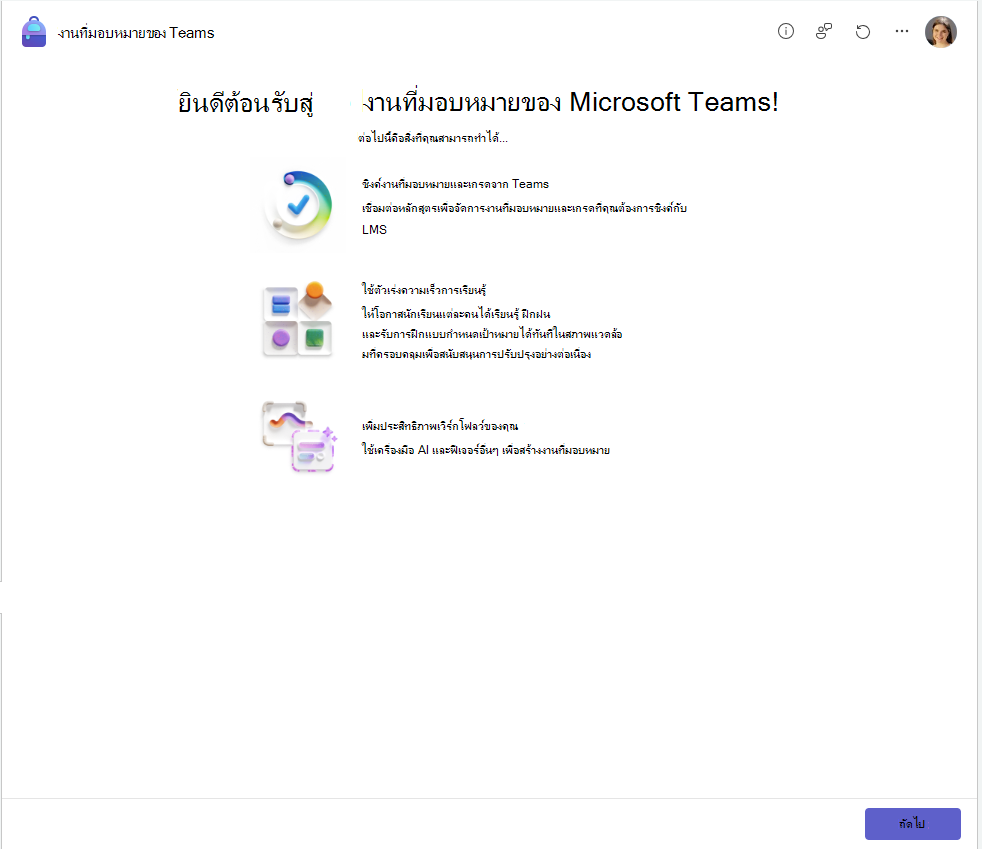Click the user profile avatar picture
This screenshot has height=849, width=982.
(x=941, y=32)
